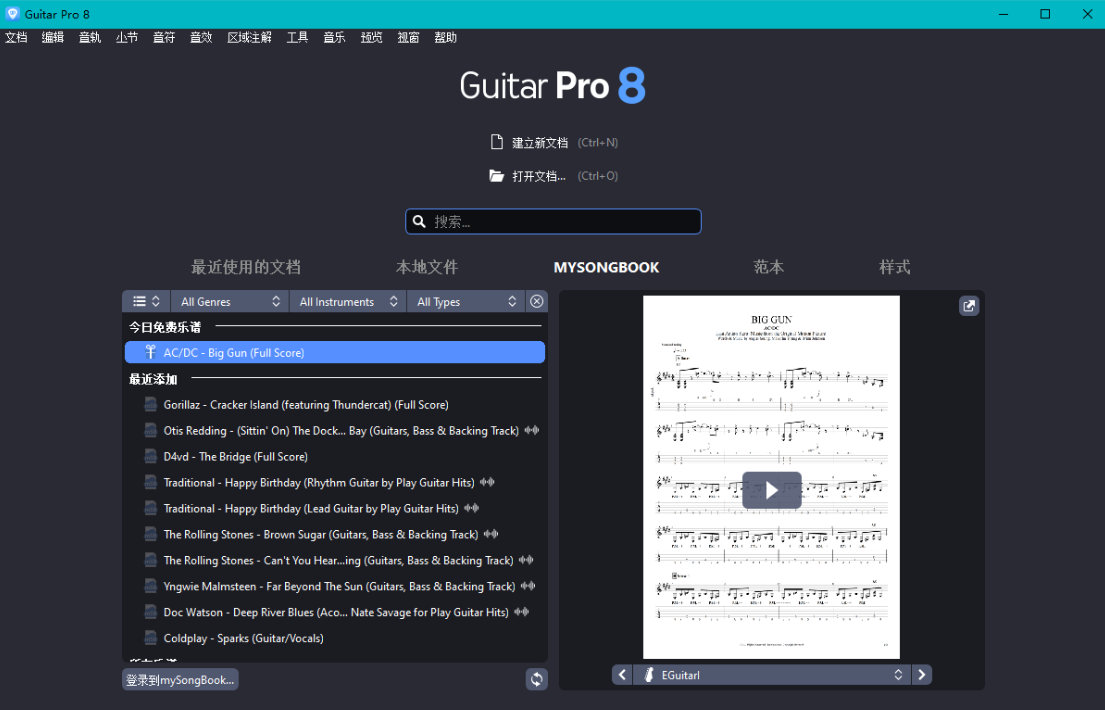
Task: Open the 编辑 menu
Action: point(53,37)
